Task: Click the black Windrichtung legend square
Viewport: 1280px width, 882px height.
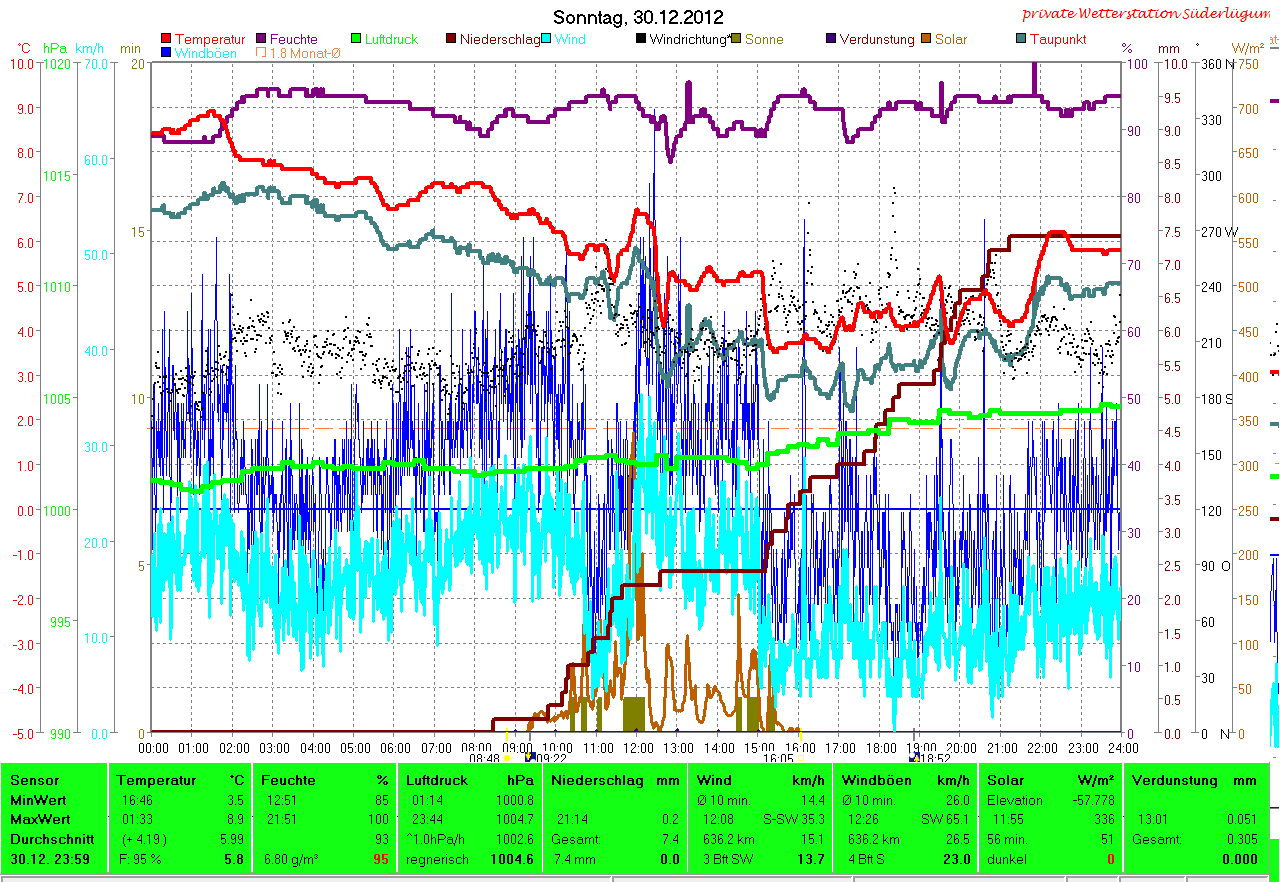Action: click(641, 39)
